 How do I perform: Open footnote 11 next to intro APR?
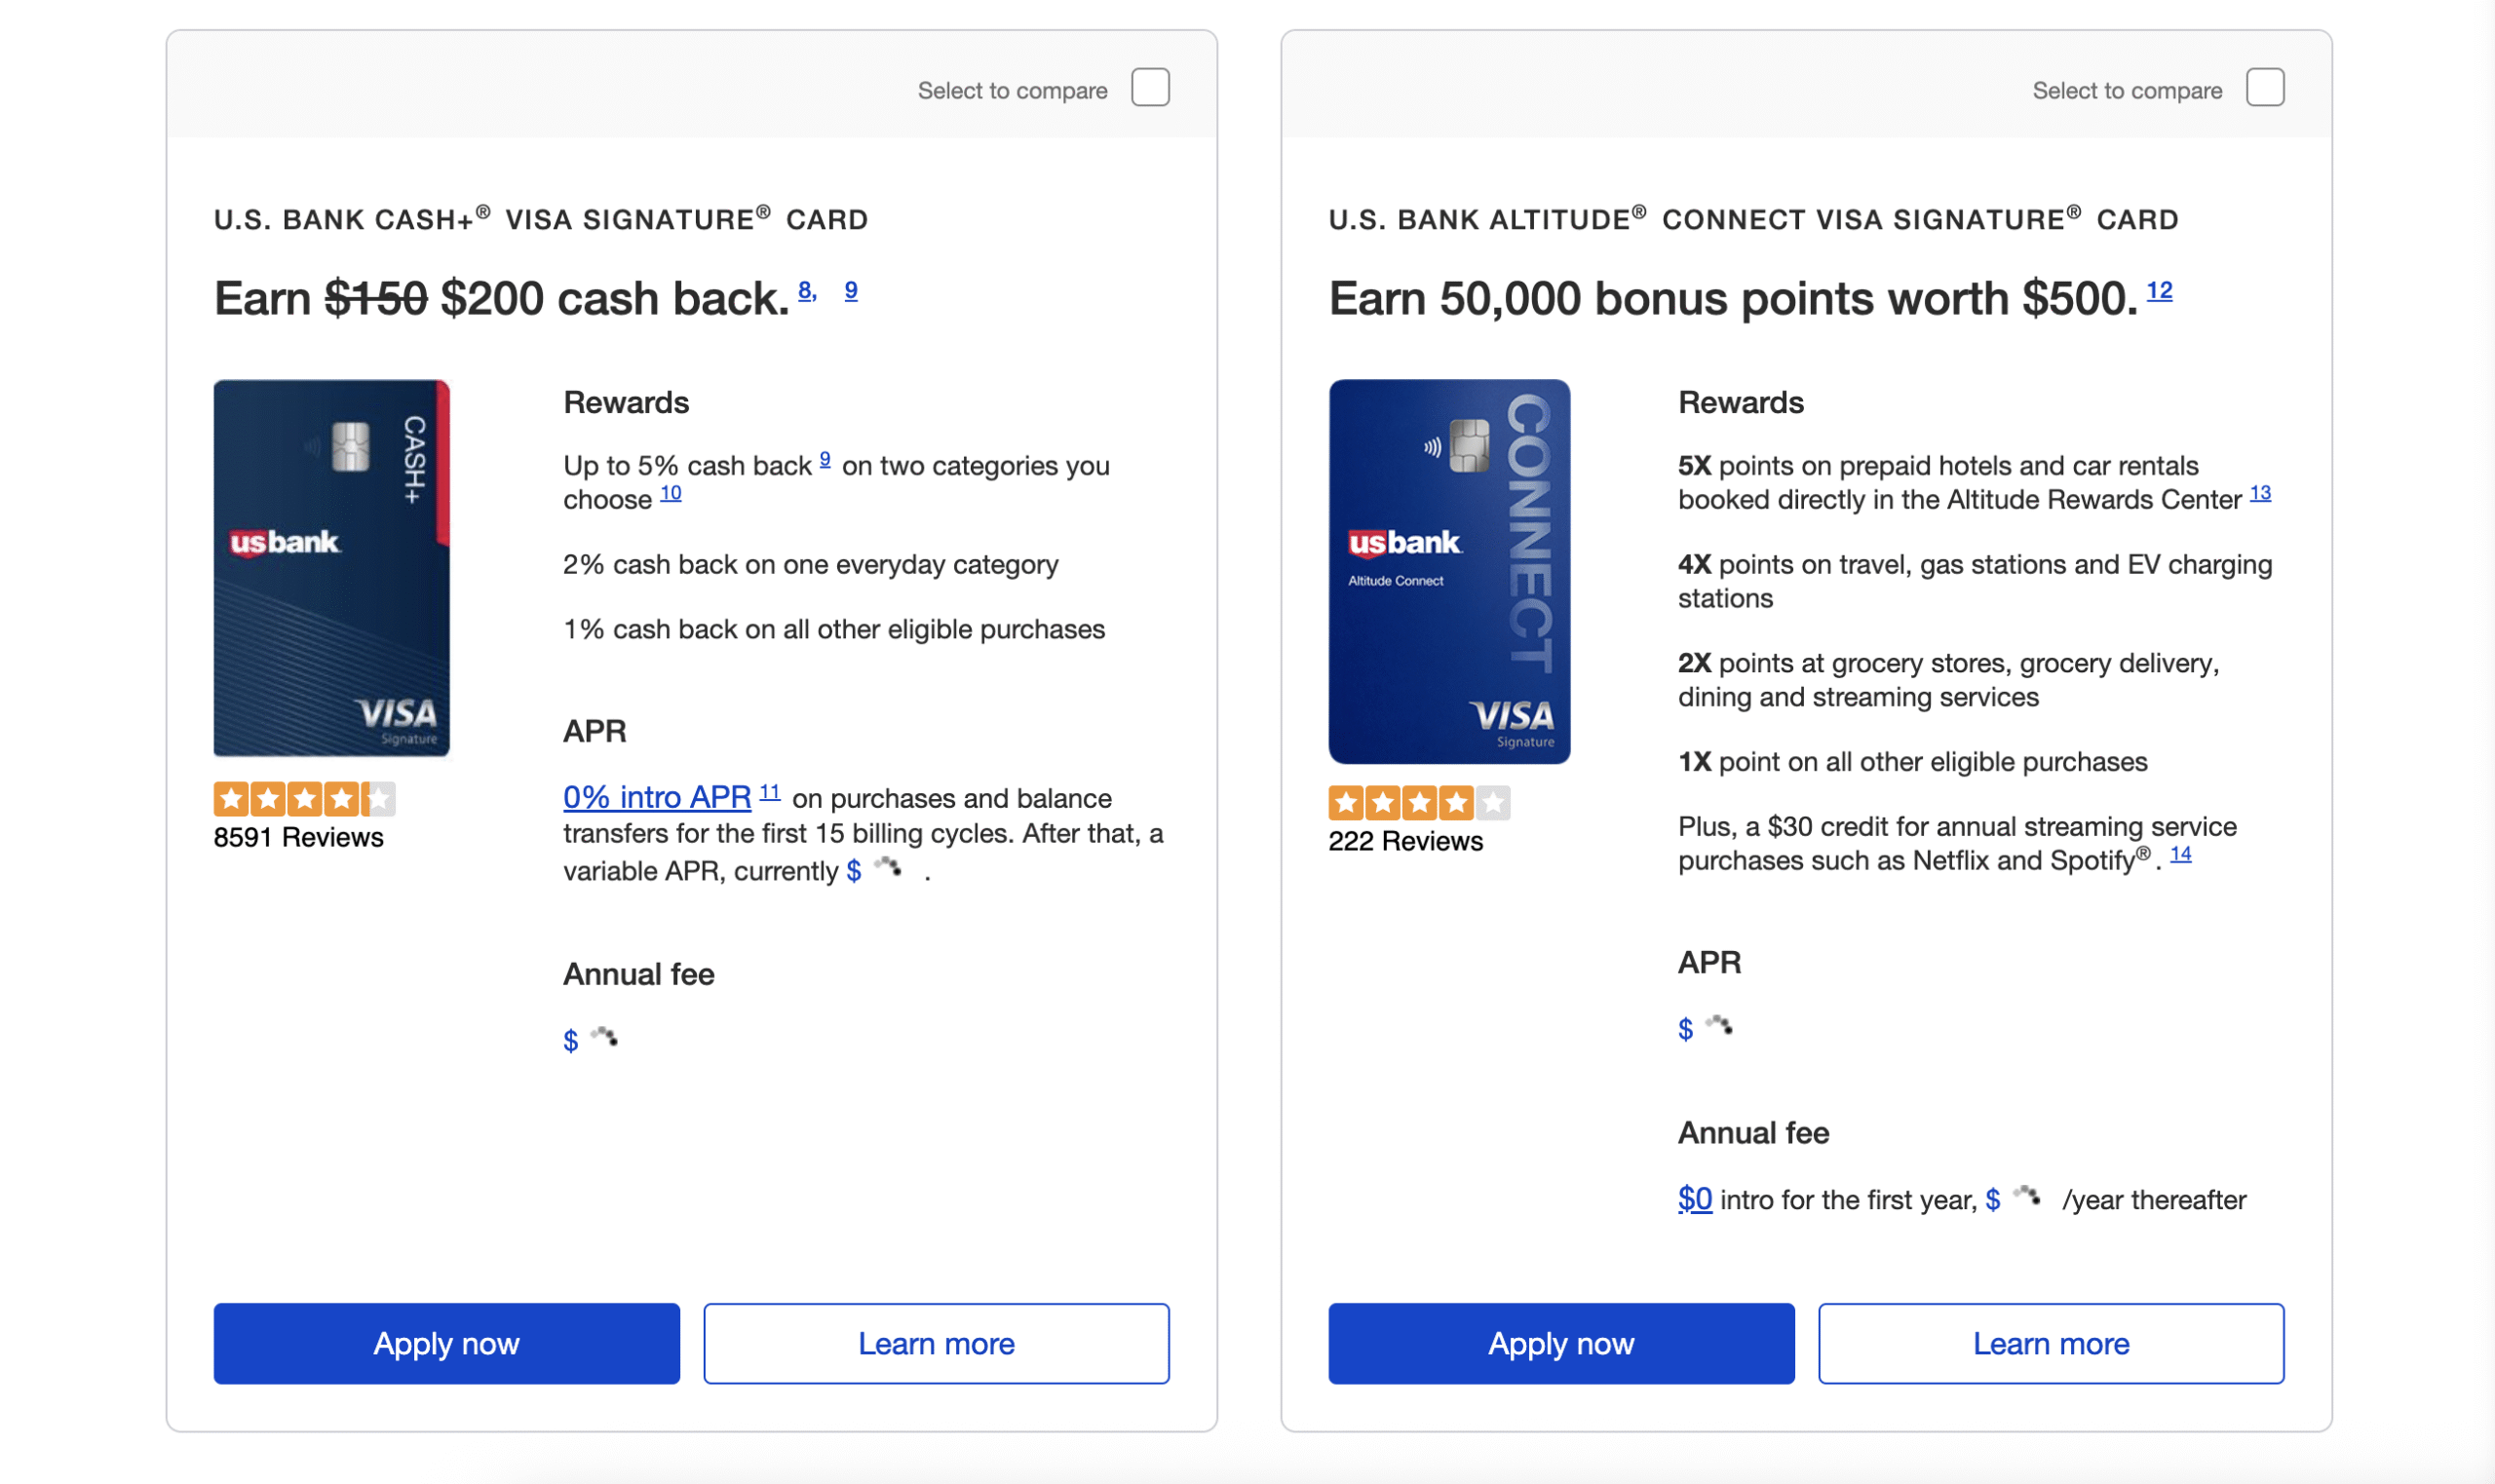769,792
